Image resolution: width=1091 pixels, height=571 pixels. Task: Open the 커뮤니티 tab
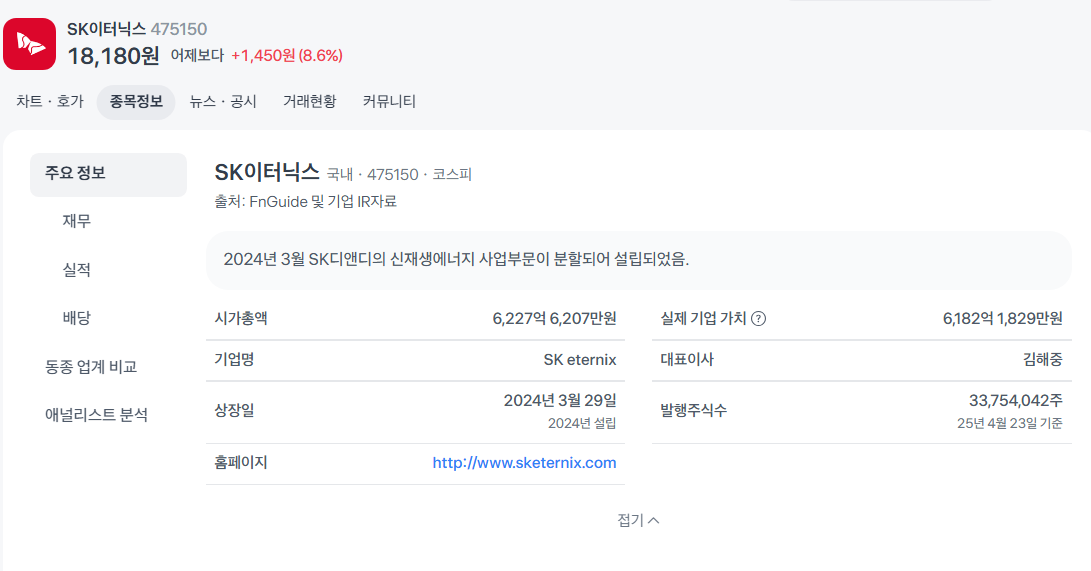click(x=389, y=102)
